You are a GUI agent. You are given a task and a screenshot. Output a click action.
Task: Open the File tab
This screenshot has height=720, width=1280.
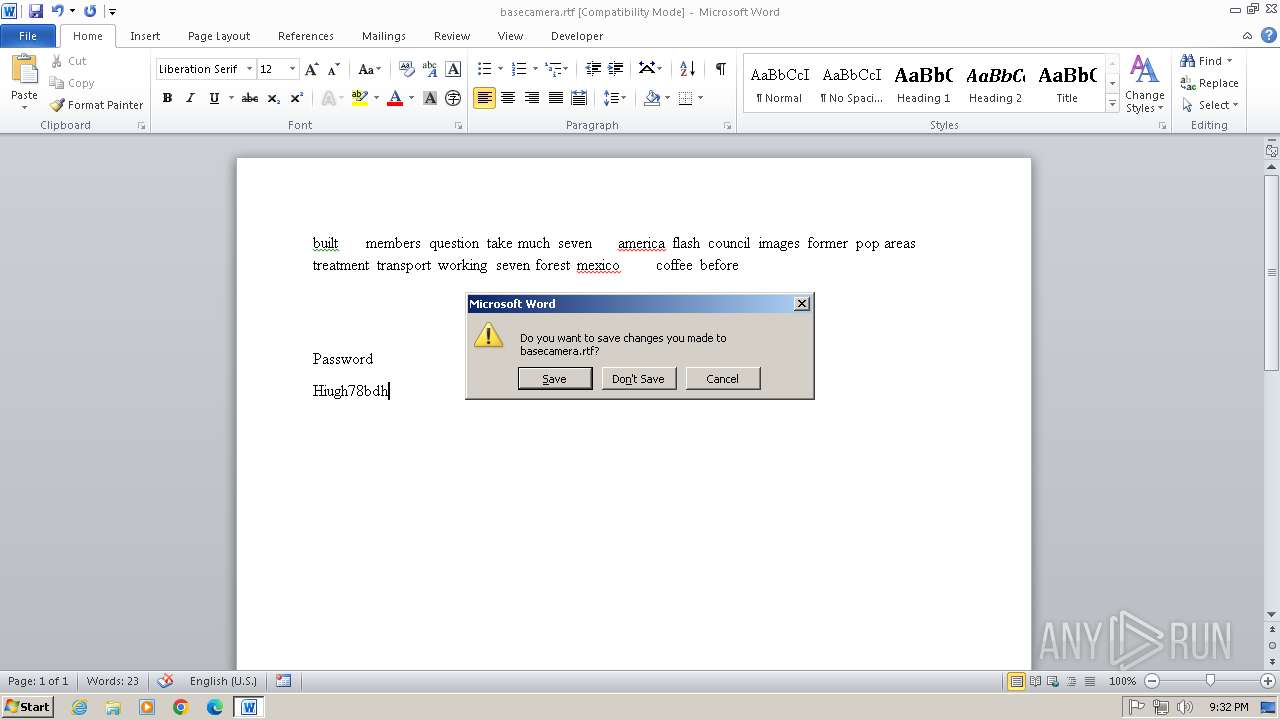(28, 36)
